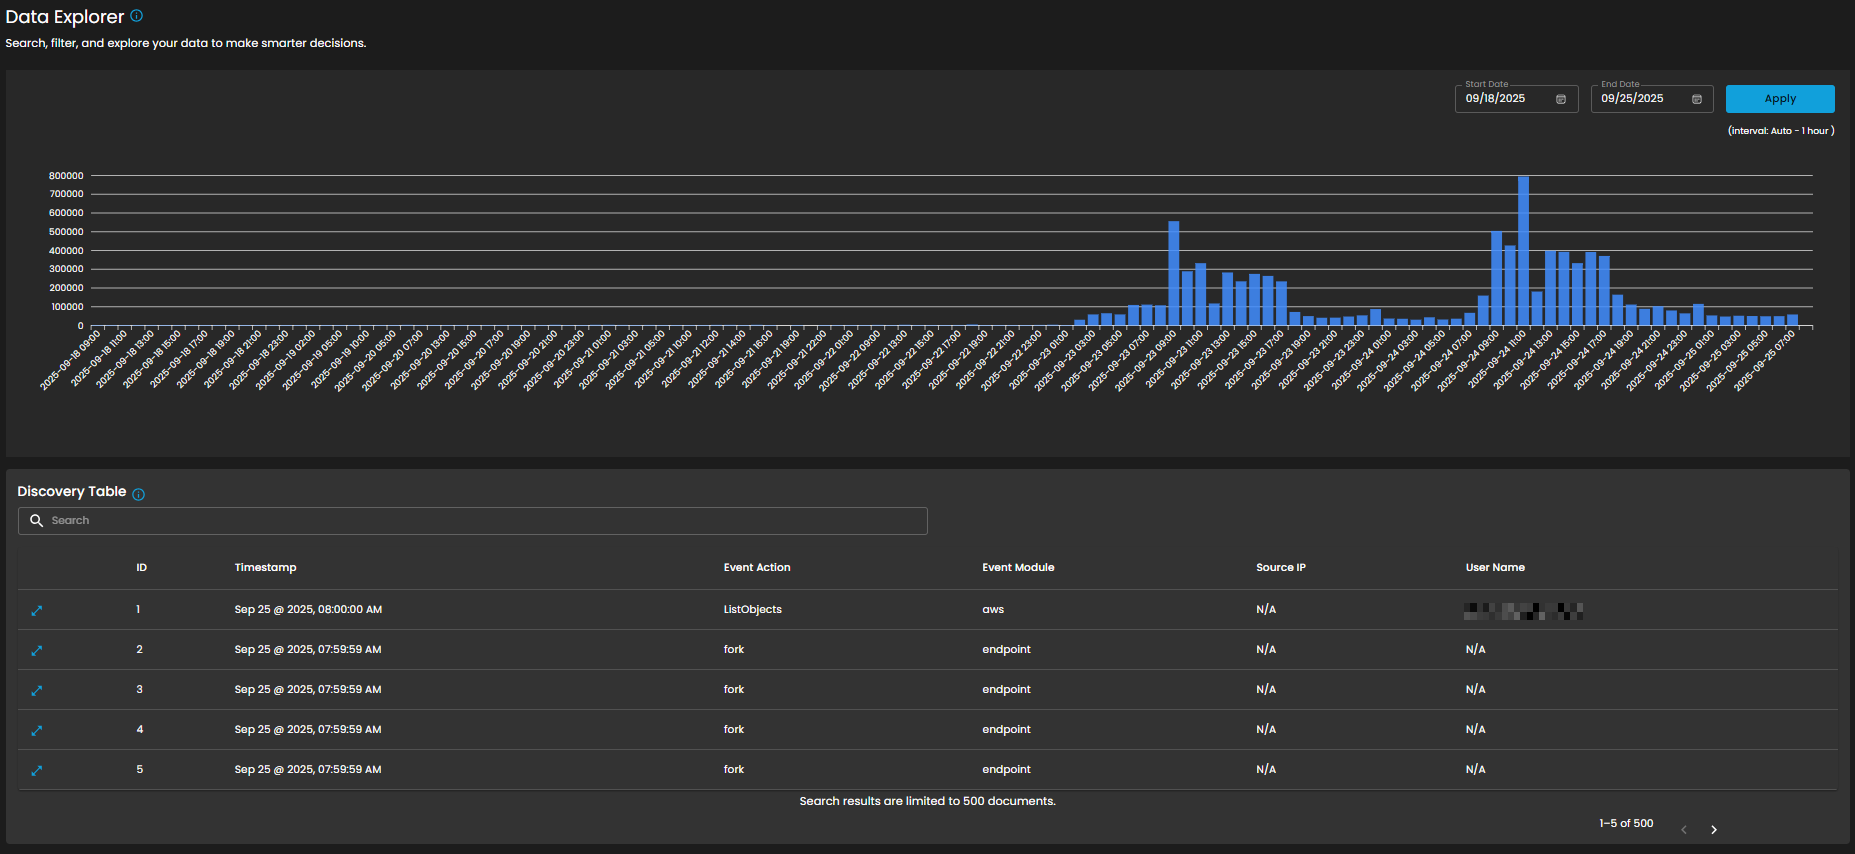Expand row 4 using its arrow icon
This screenshot has width=1855, height=854.
37,730
